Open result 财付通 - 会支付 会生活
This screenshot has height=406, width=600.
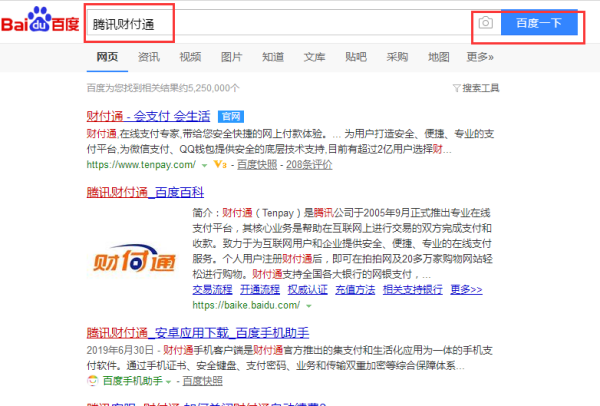pos(148,116)
